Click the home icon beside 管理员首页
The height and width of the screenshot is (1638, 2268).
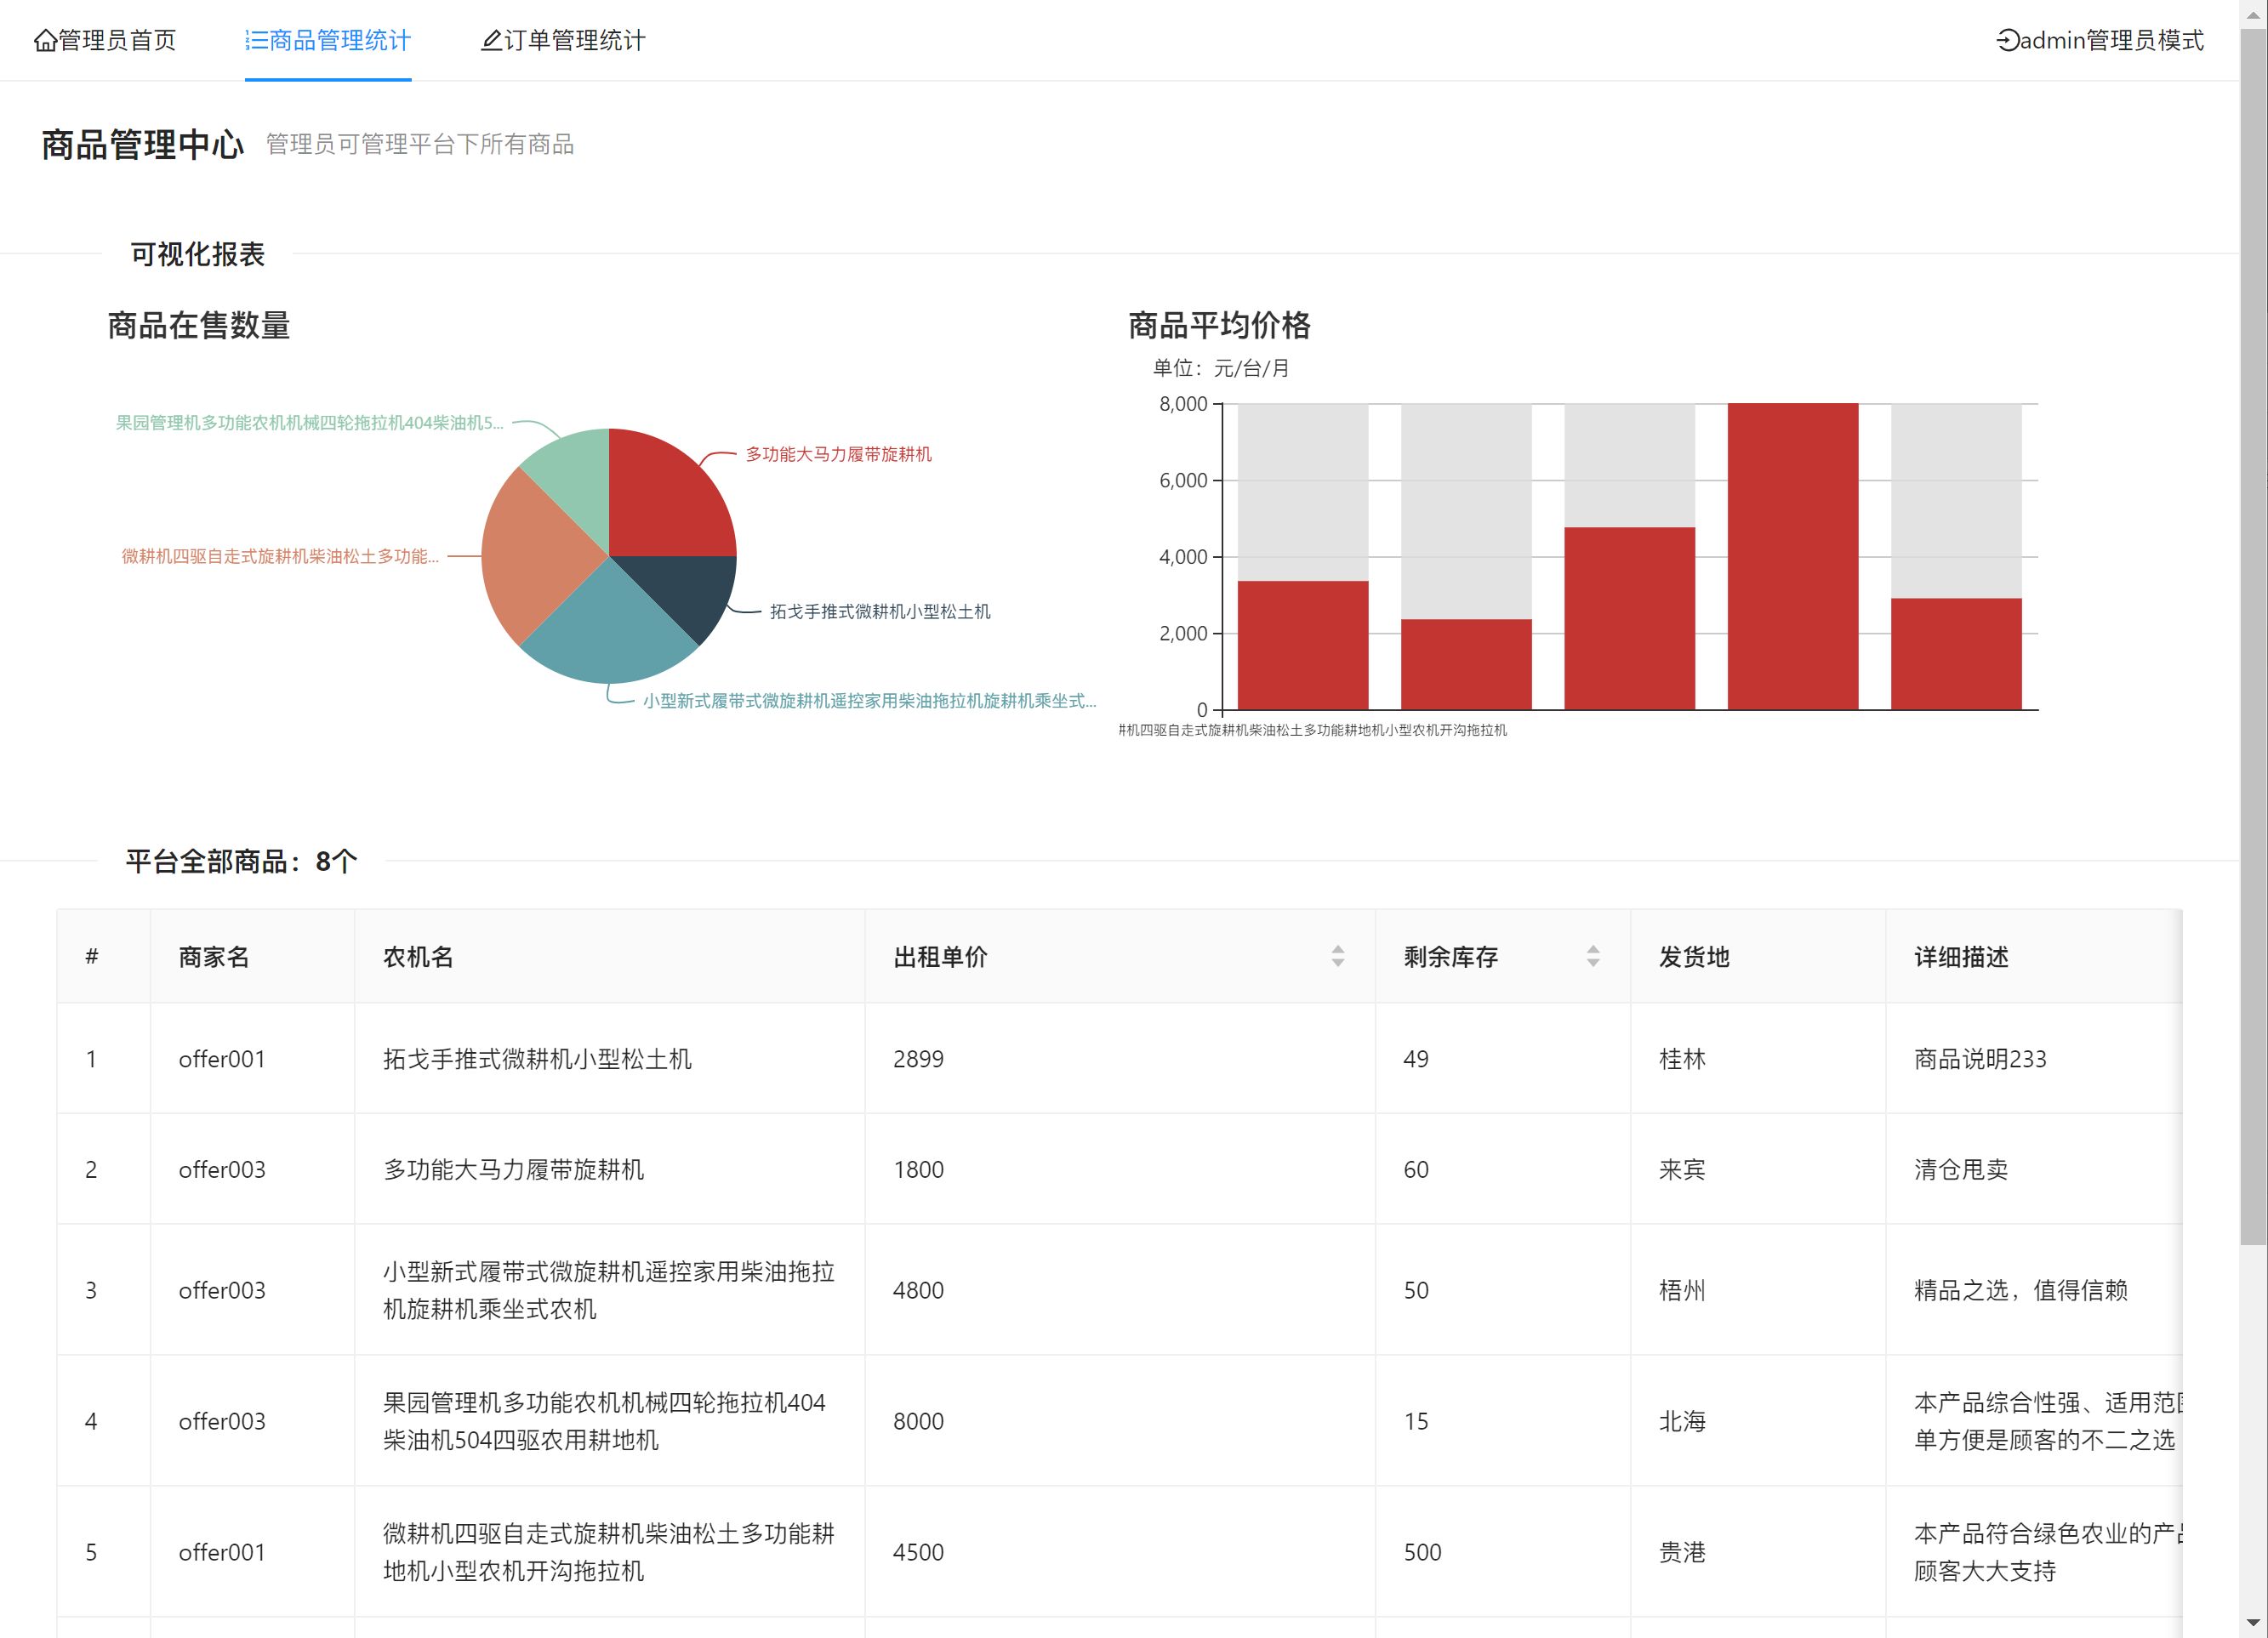(45, 41)
